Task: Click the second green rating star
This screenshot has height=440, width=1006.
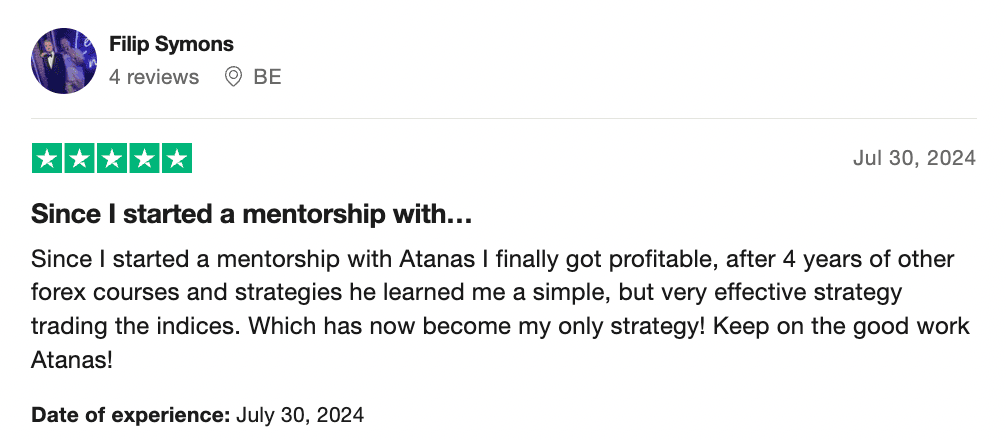Action: pyautogui.click(x=79, y=158)
